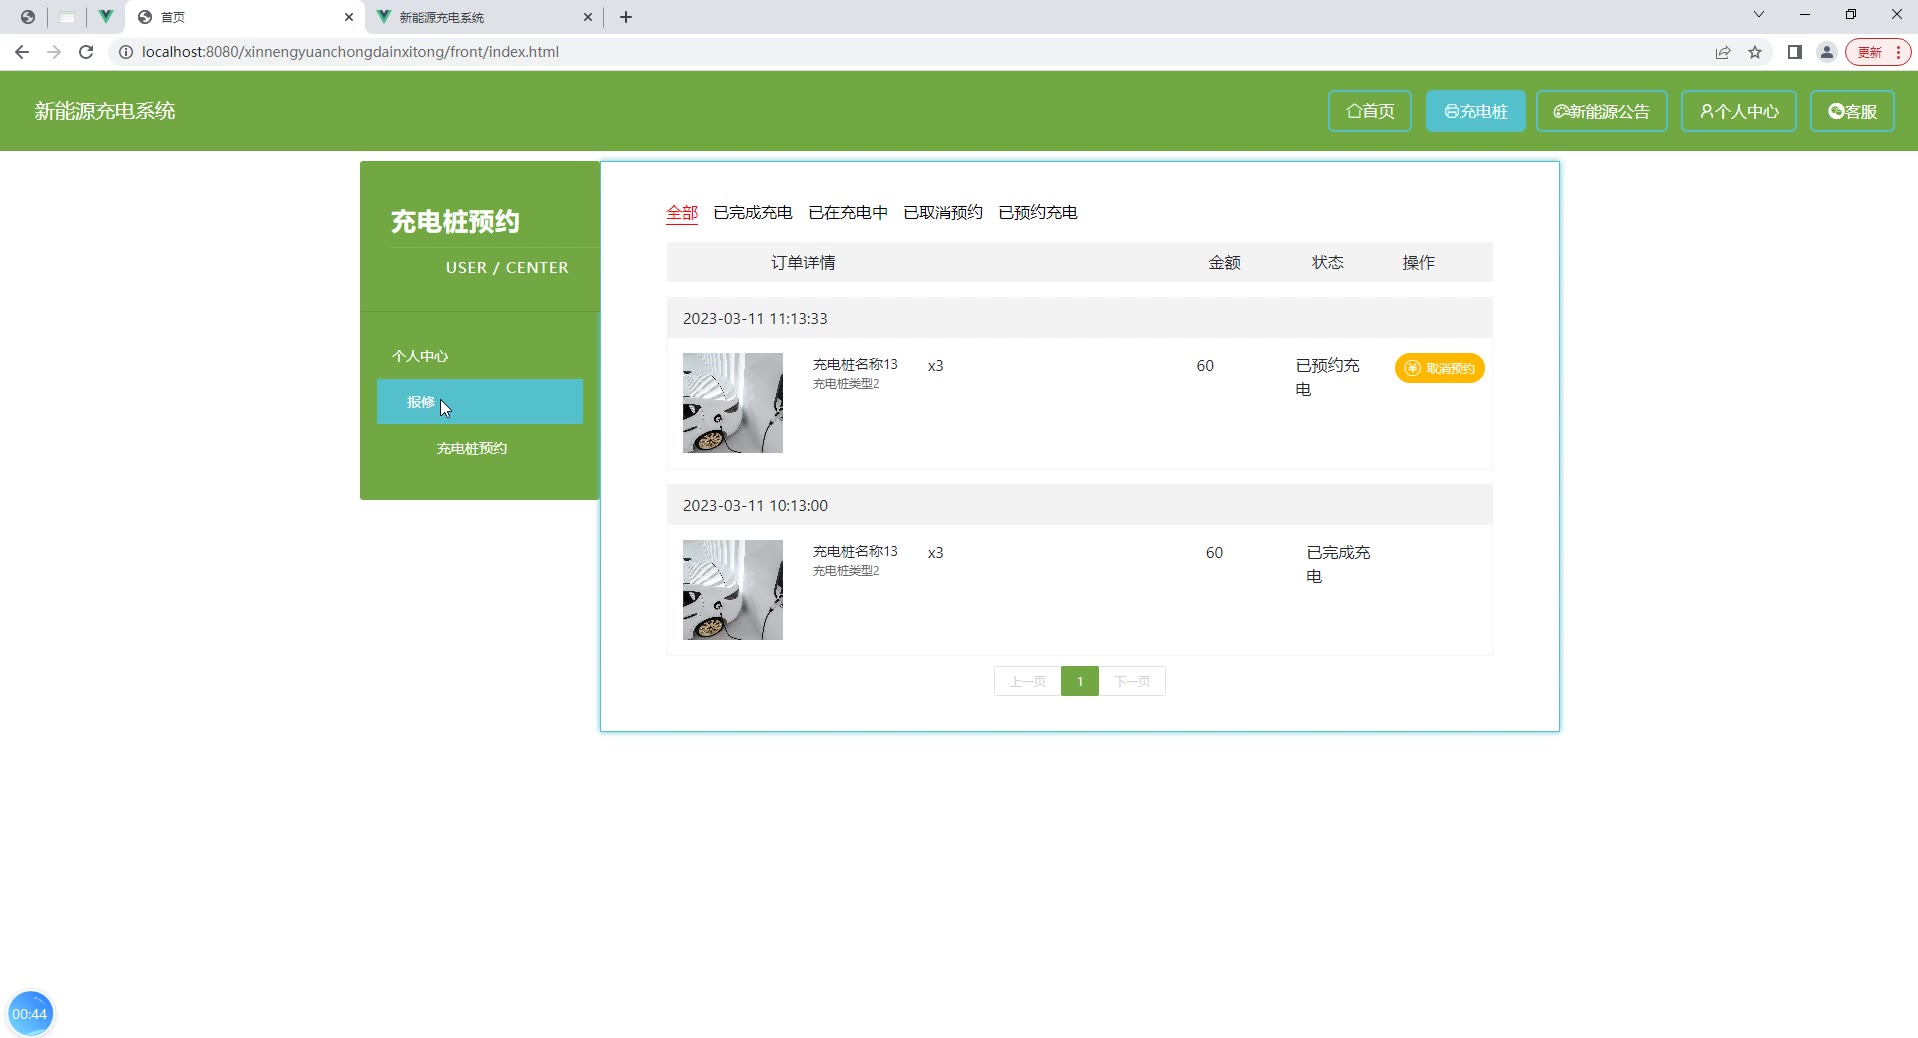Click the first order's charging pile thumbnail
This screenshot has height=1038, width=1918.
pos(732,403)
